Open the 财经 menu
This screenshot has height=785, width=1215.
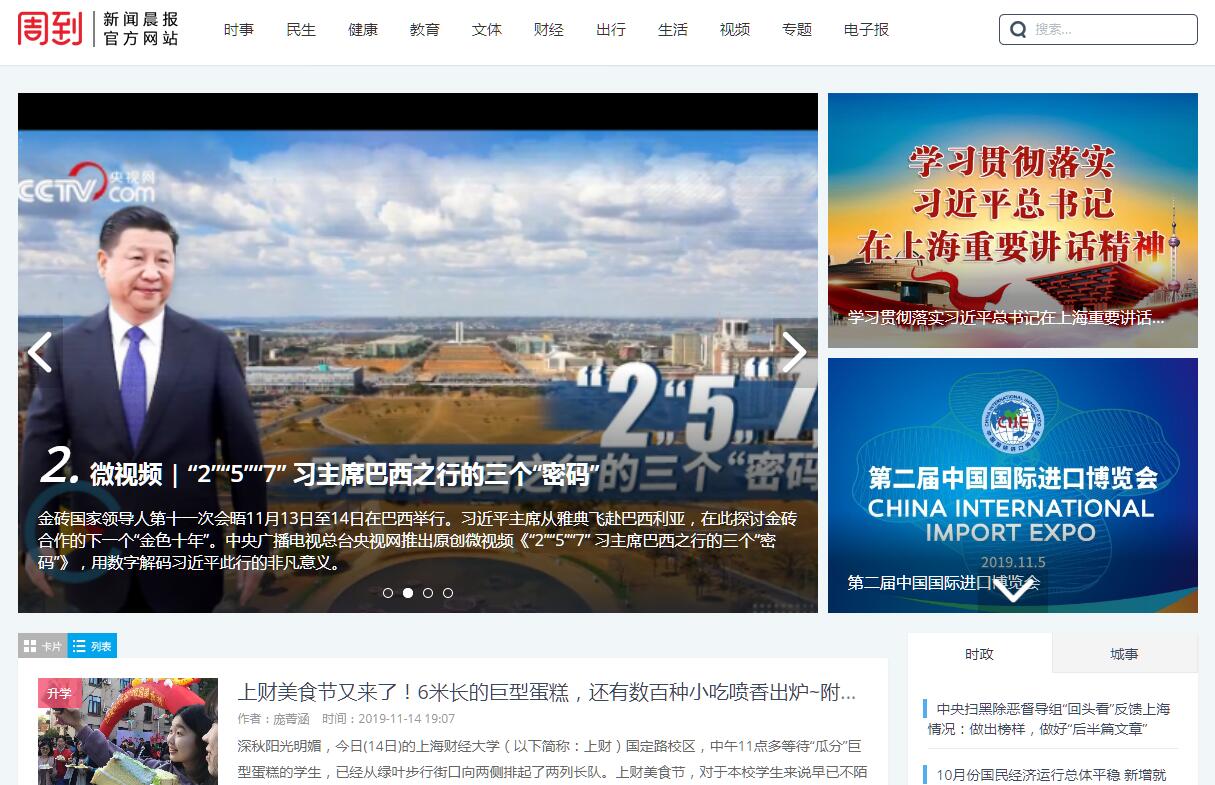549,30
